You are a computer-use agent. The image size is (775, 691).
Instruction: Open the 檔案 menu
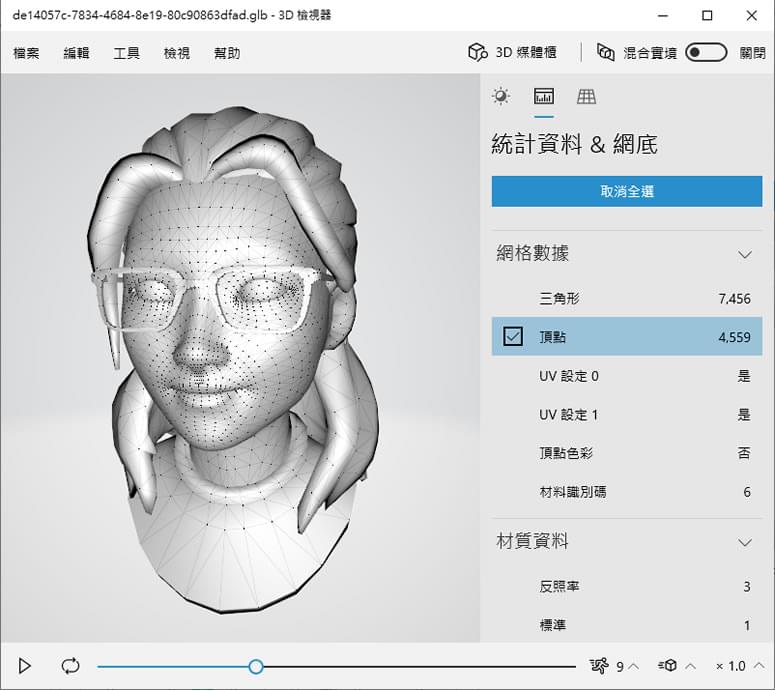coord(26,53)
